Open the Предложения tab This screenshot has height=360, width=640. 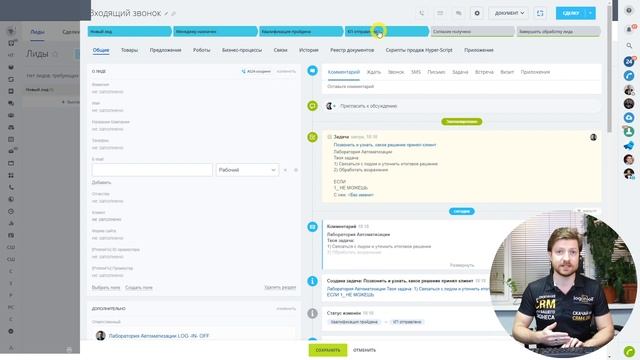click(x=165, y=50)
